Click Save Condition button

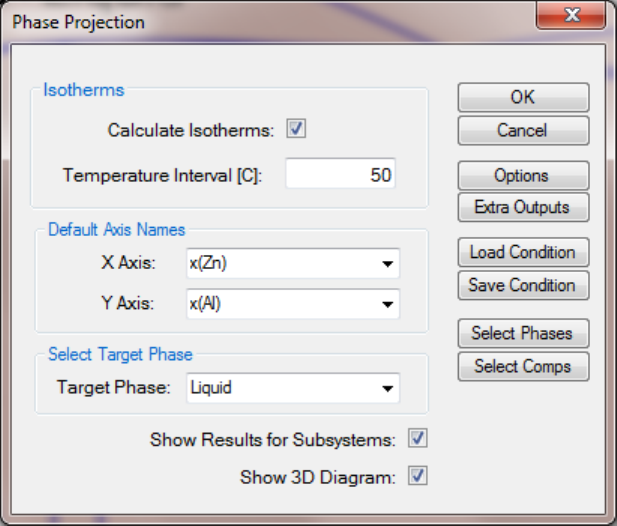click(x=523, y=285)
